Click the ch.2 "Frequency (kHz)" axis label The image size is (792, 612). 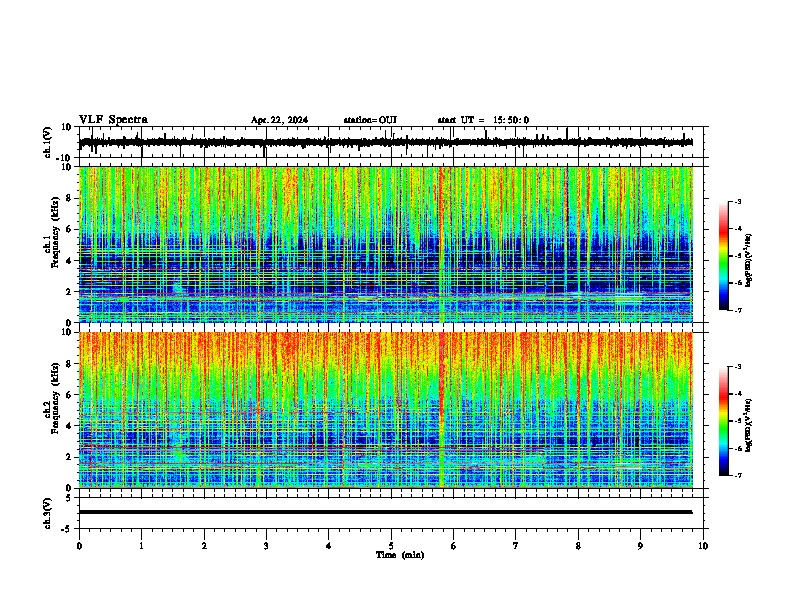pos(55,398)
